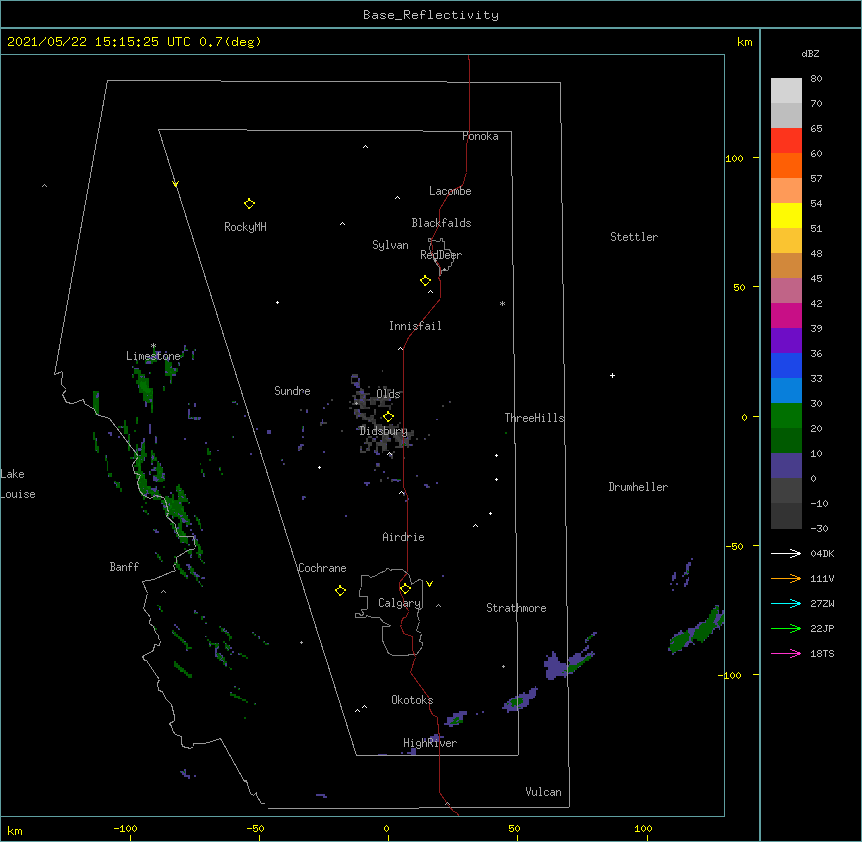Pick the red swatch below 65 dBZ
The height and width of the screenshot is (842, 862).
click(x=786, y=141)
